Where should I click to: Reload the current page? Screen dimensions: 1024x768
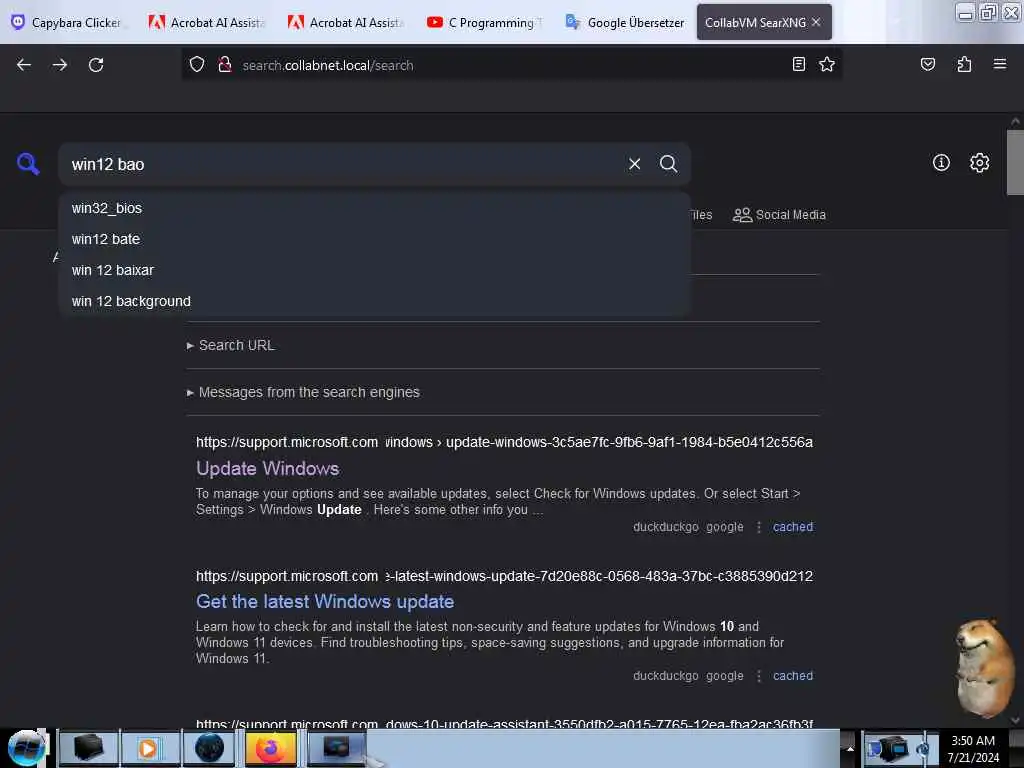coord(96,65)
